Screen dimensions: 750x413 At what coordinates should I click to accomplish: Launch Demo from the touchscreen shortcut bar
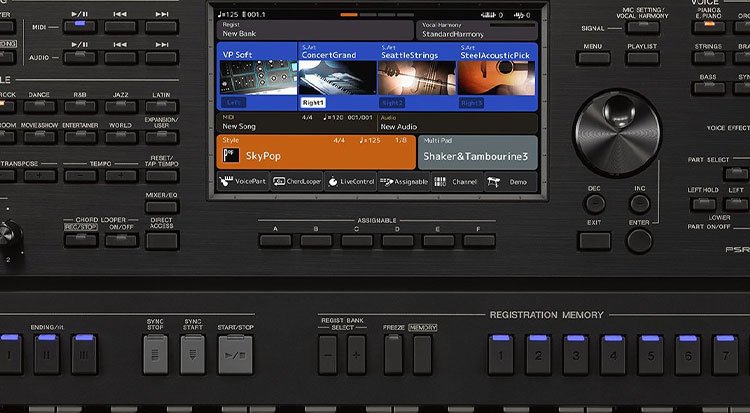(x=510, y=182)
